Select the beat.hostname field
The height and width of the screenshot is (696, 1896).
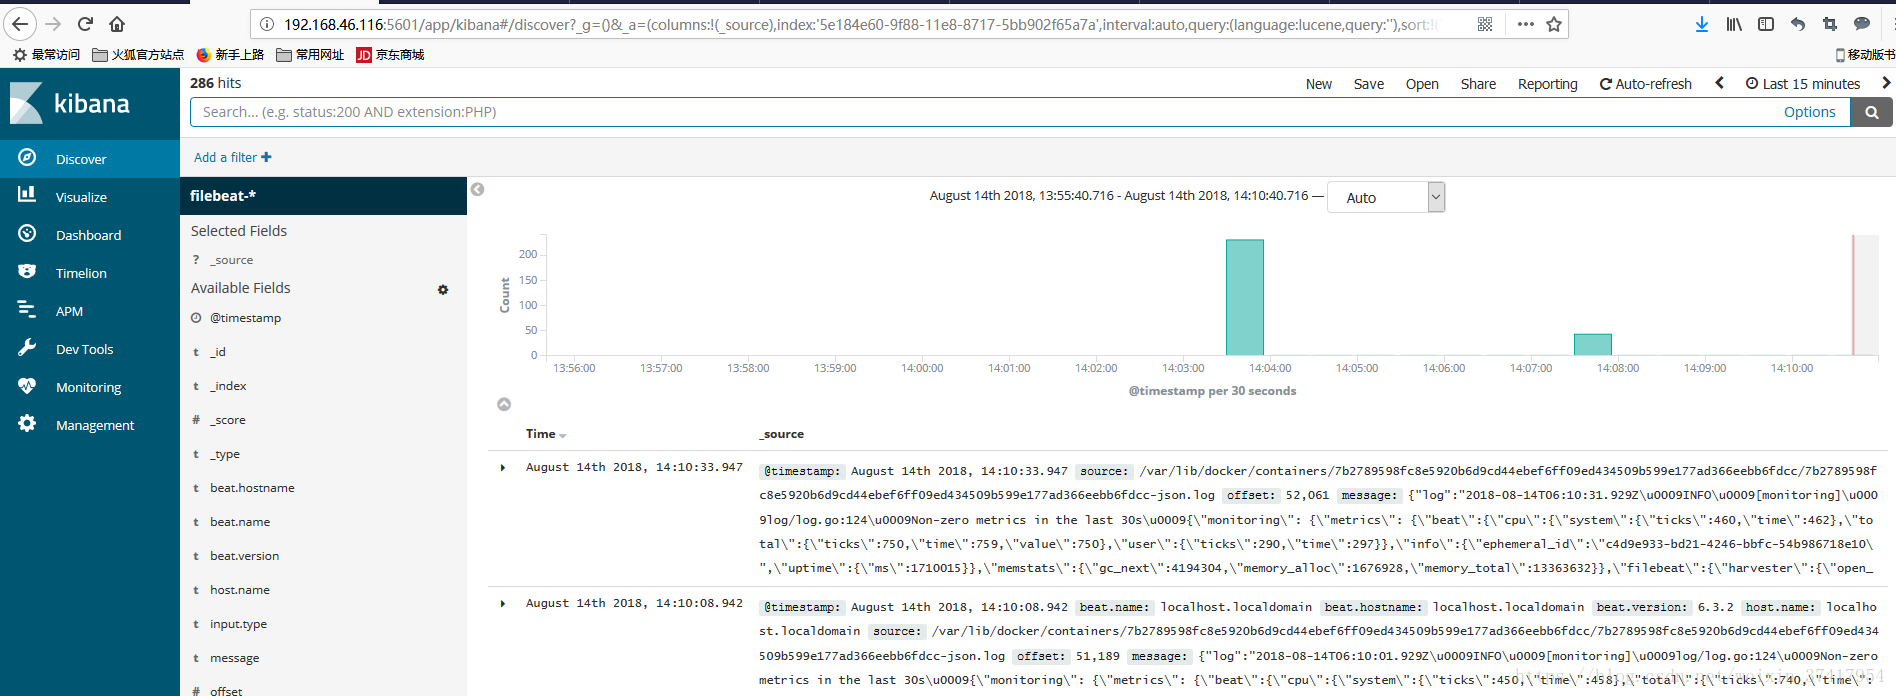(x=252, y=488)
